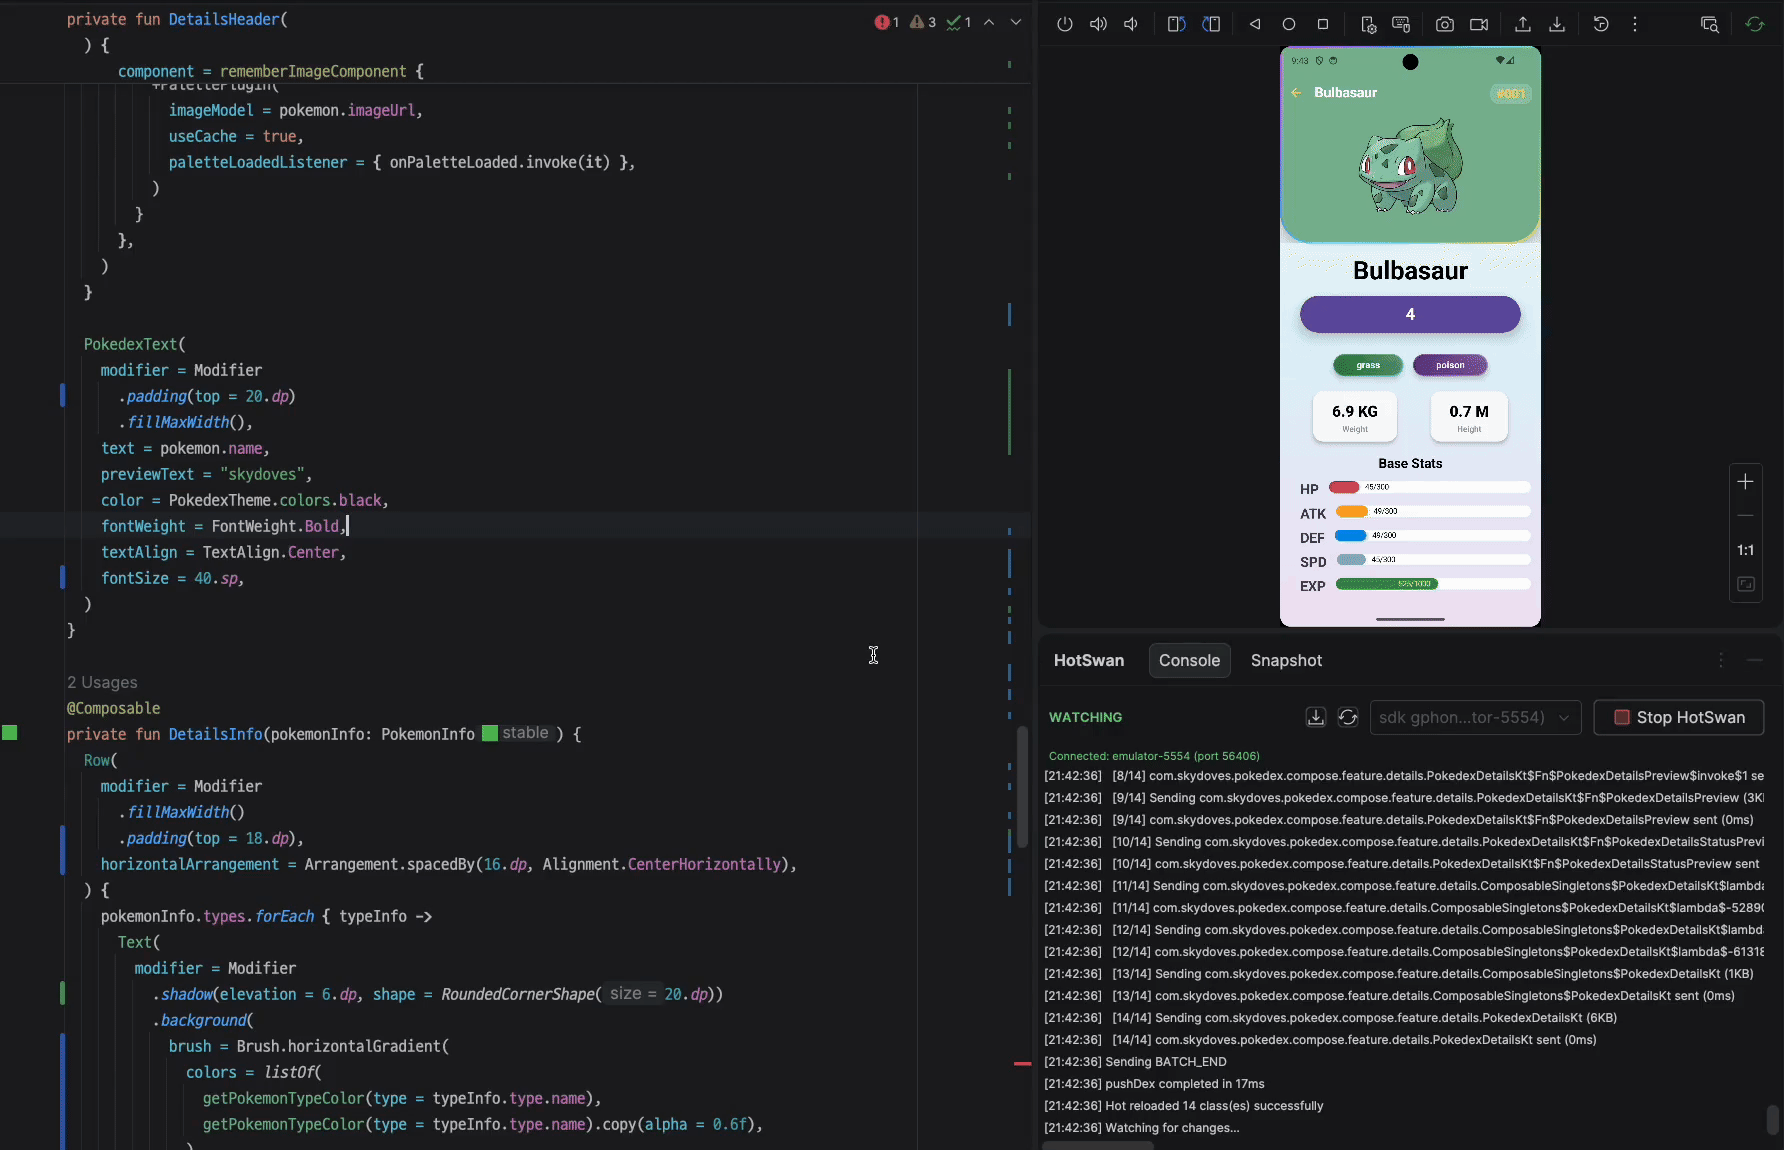Zoom out emulator with minus button
Image resolution: width=1784 pixels, height=1150 pixels.
click(x=1745, y=516)
